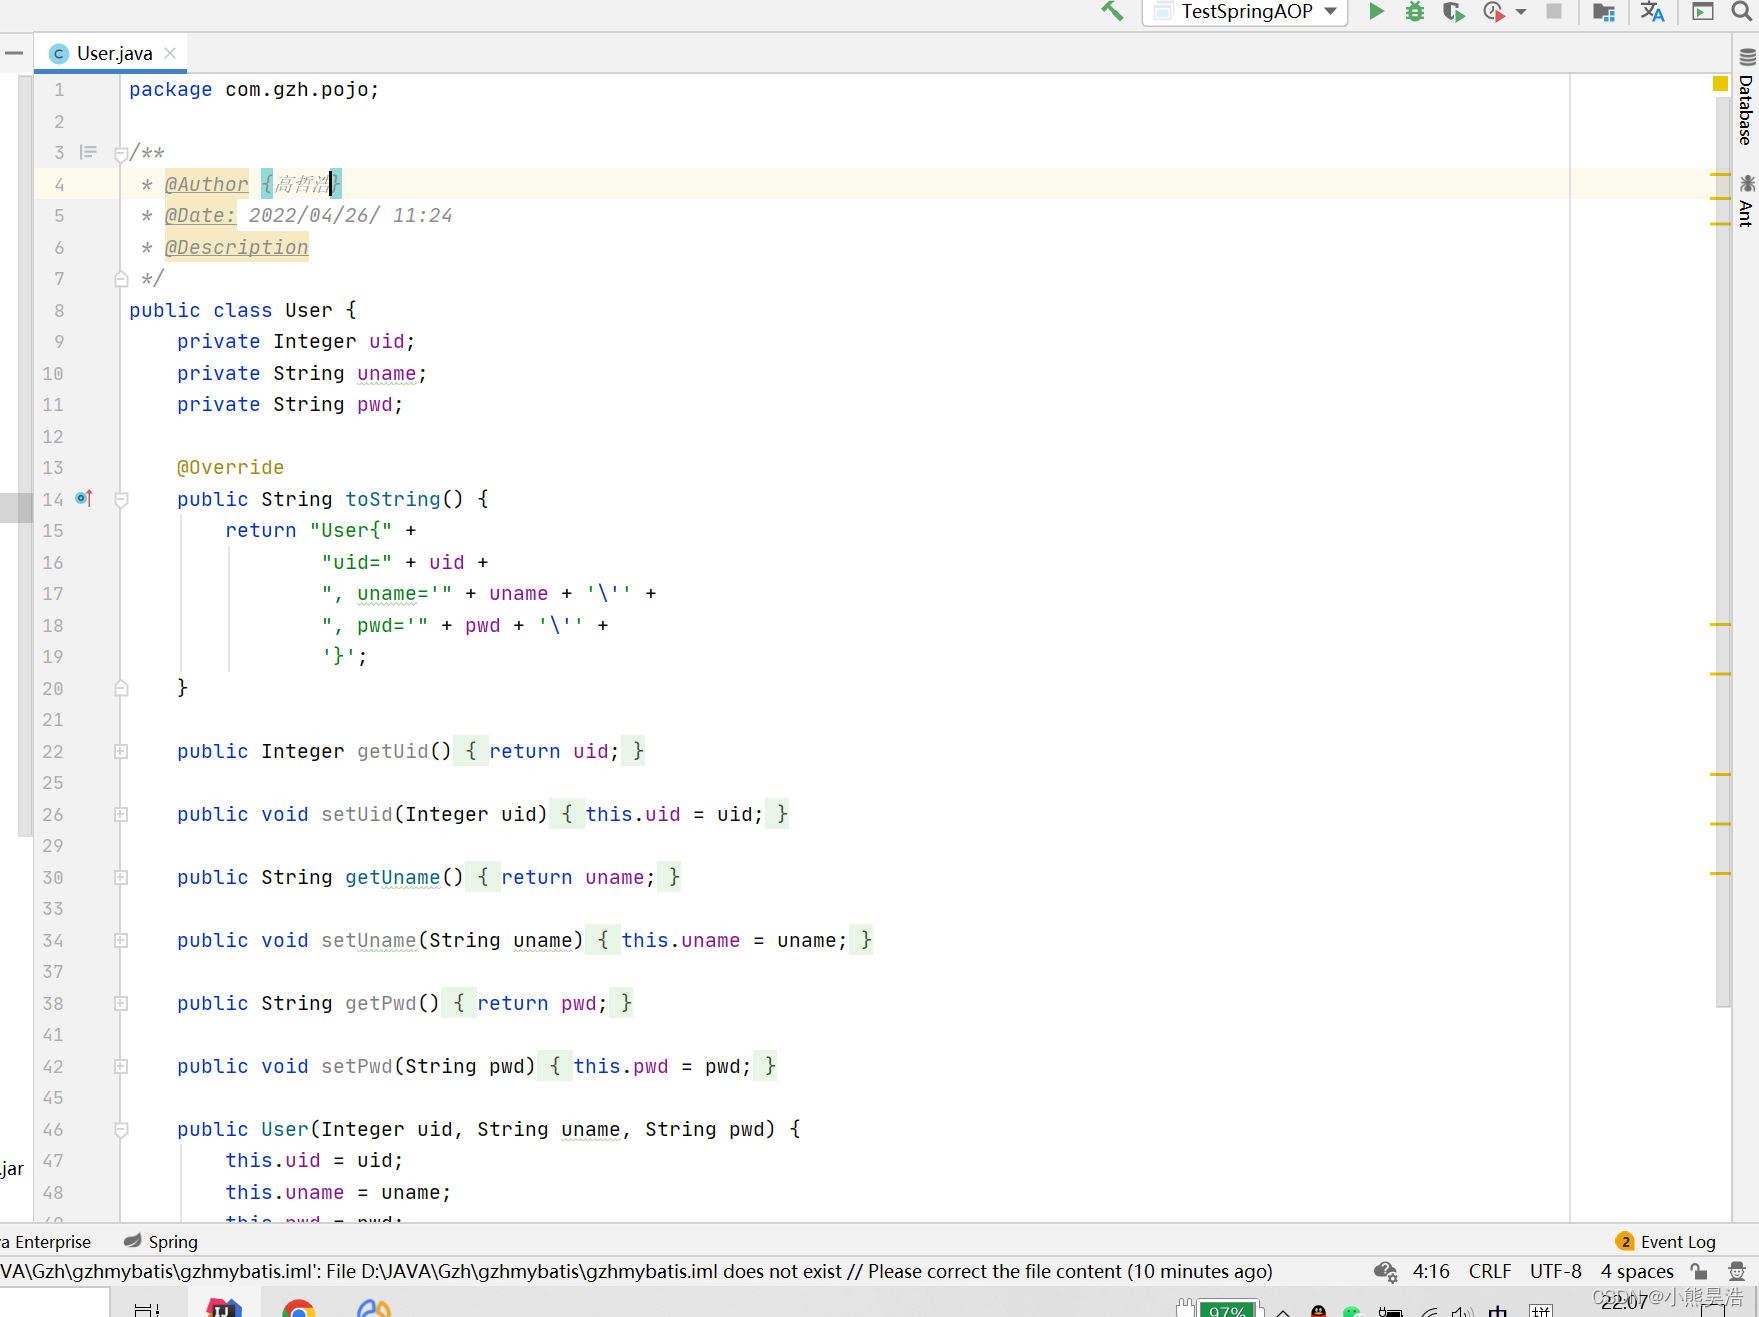Click the inspector hector icon in status bar
This screenshot has height=1317, width=1759.
click(x=1737, y=1271)
